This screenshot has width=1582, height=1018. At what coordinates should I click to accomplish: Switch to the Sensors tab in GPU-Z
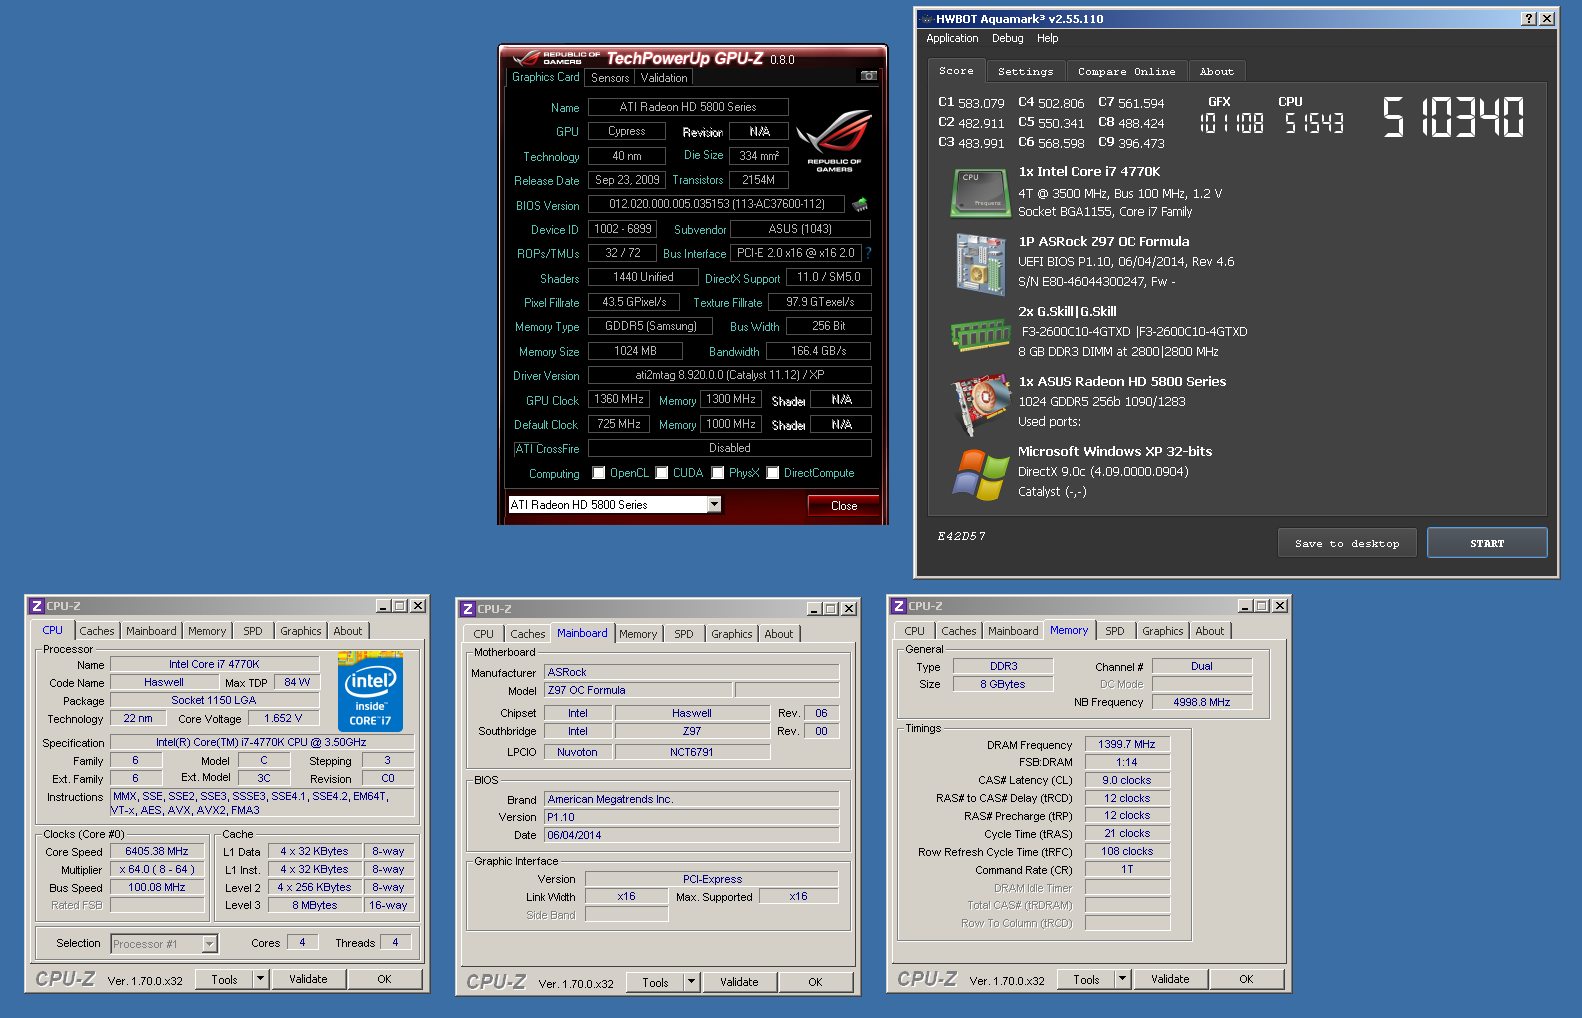pos(610,78)
